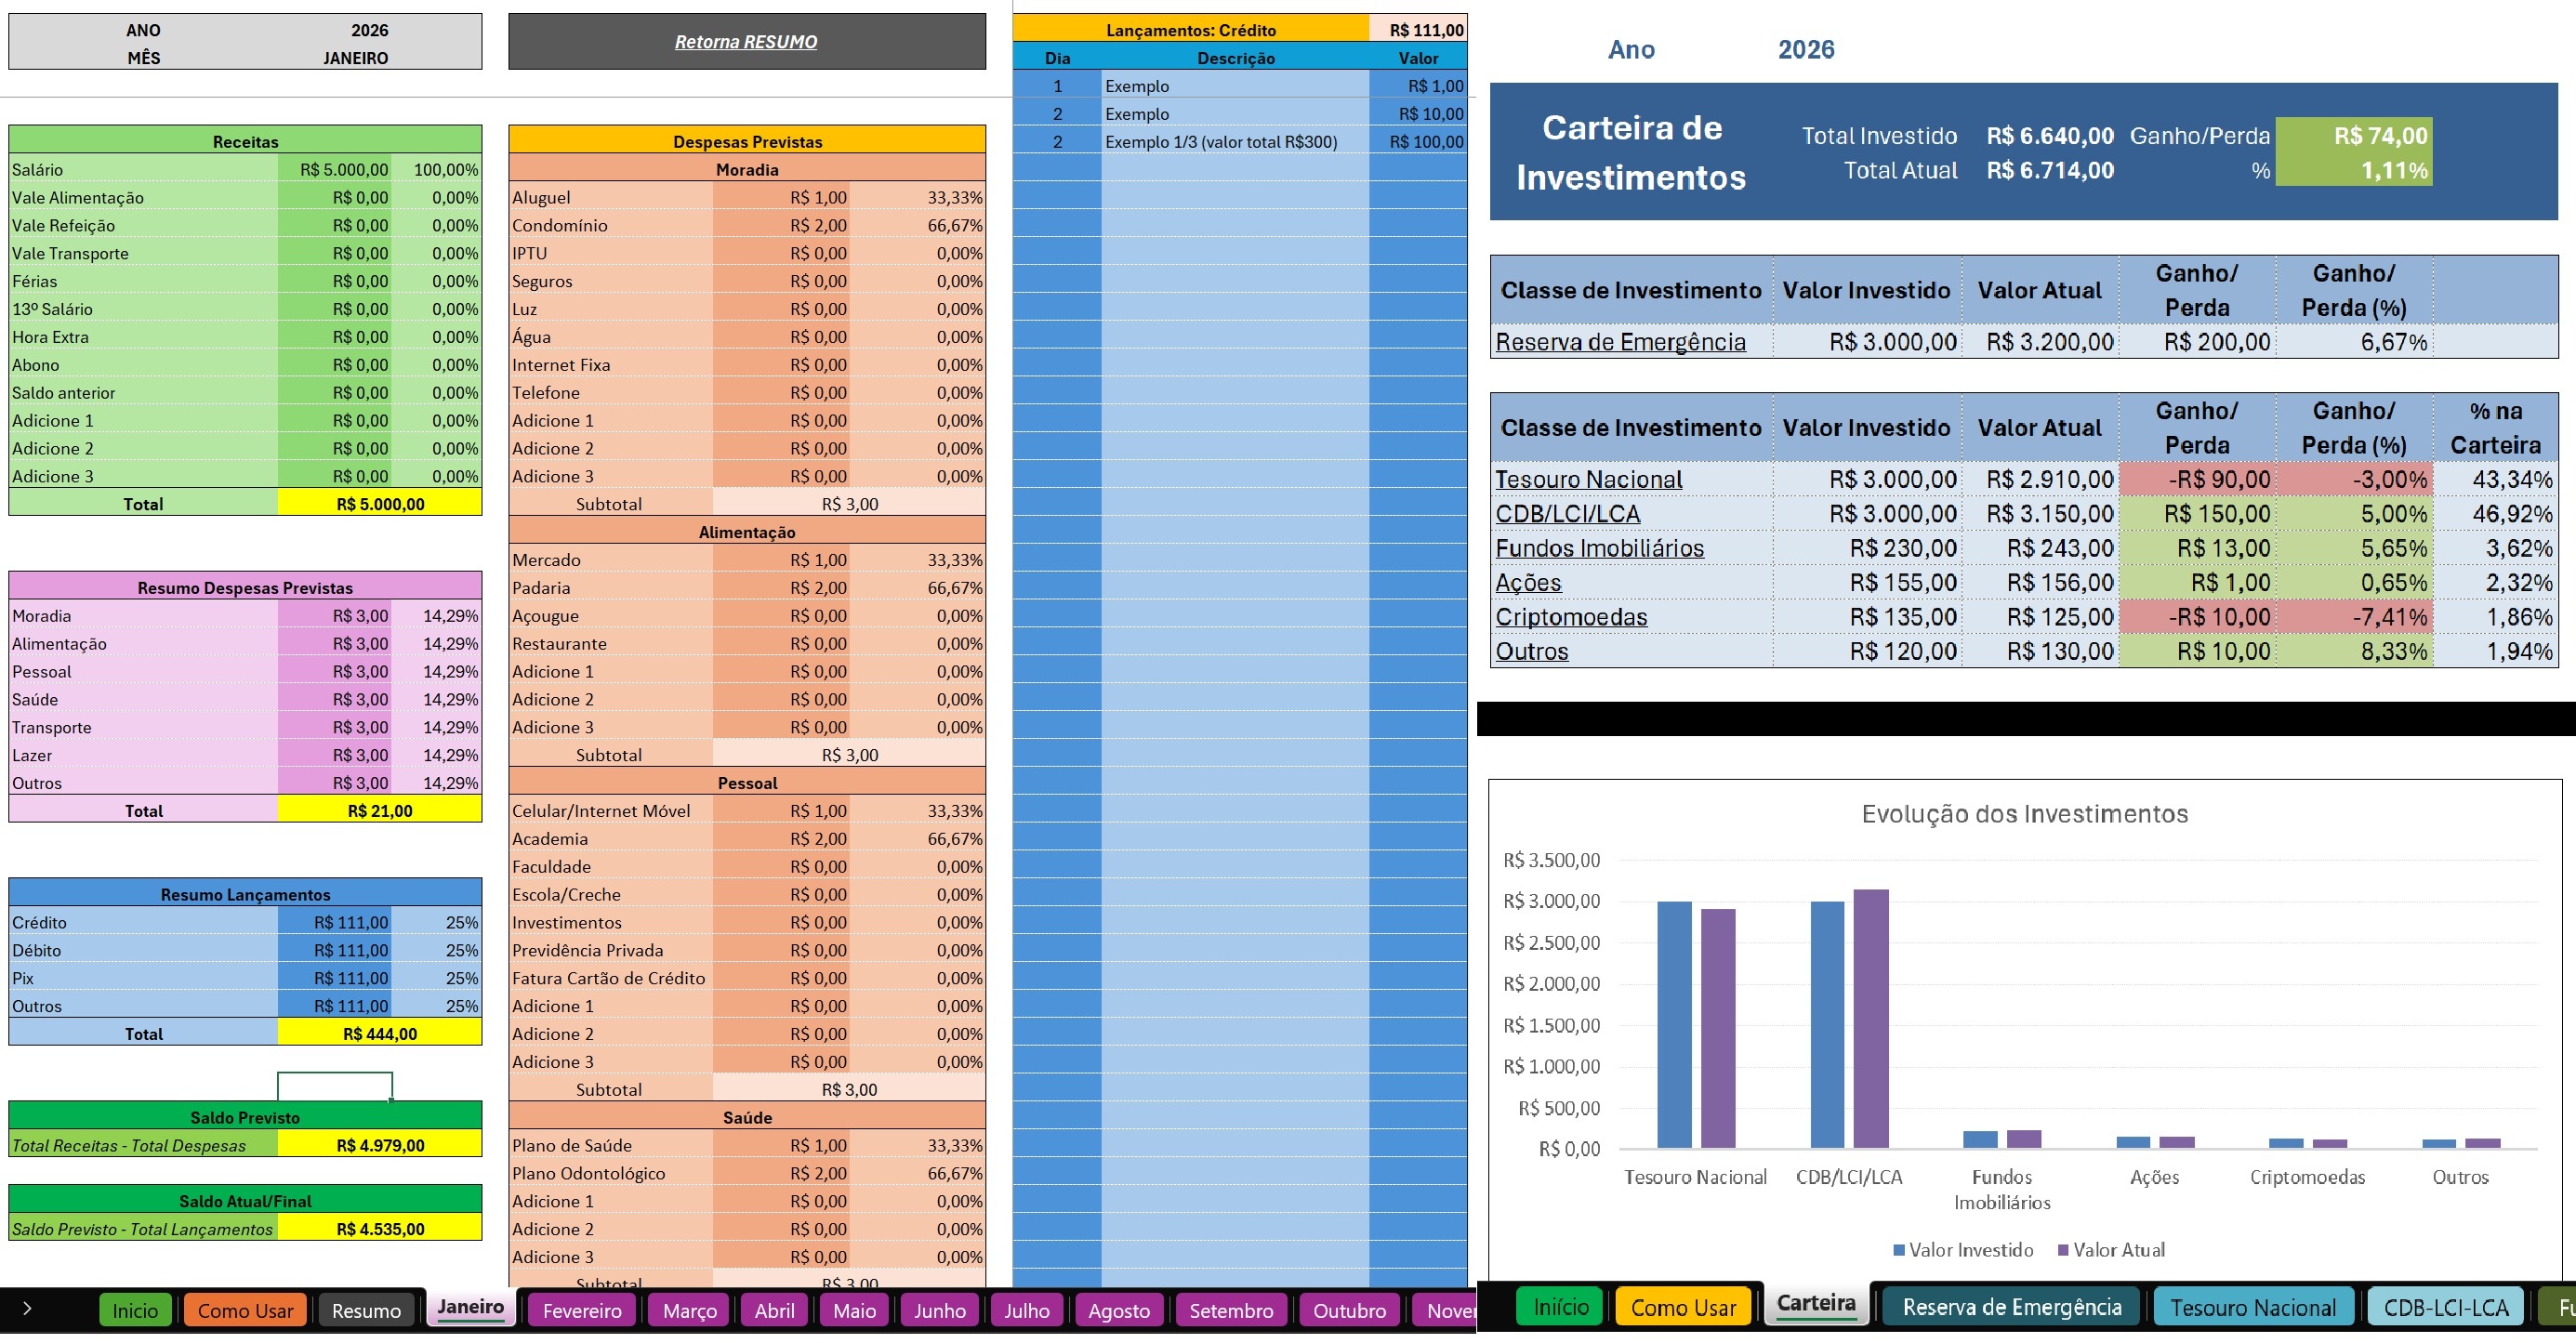Switch to the Resumo sheet tab
Image resolution: width=2576 pixels, height=1343 pixels.
pos(366,1310)
